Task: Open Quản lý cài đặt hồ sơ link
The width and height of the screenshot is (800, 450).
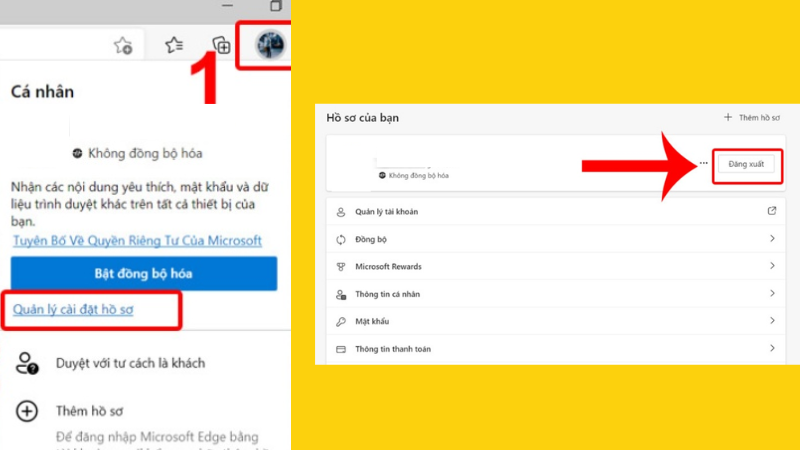Action: 73,310
